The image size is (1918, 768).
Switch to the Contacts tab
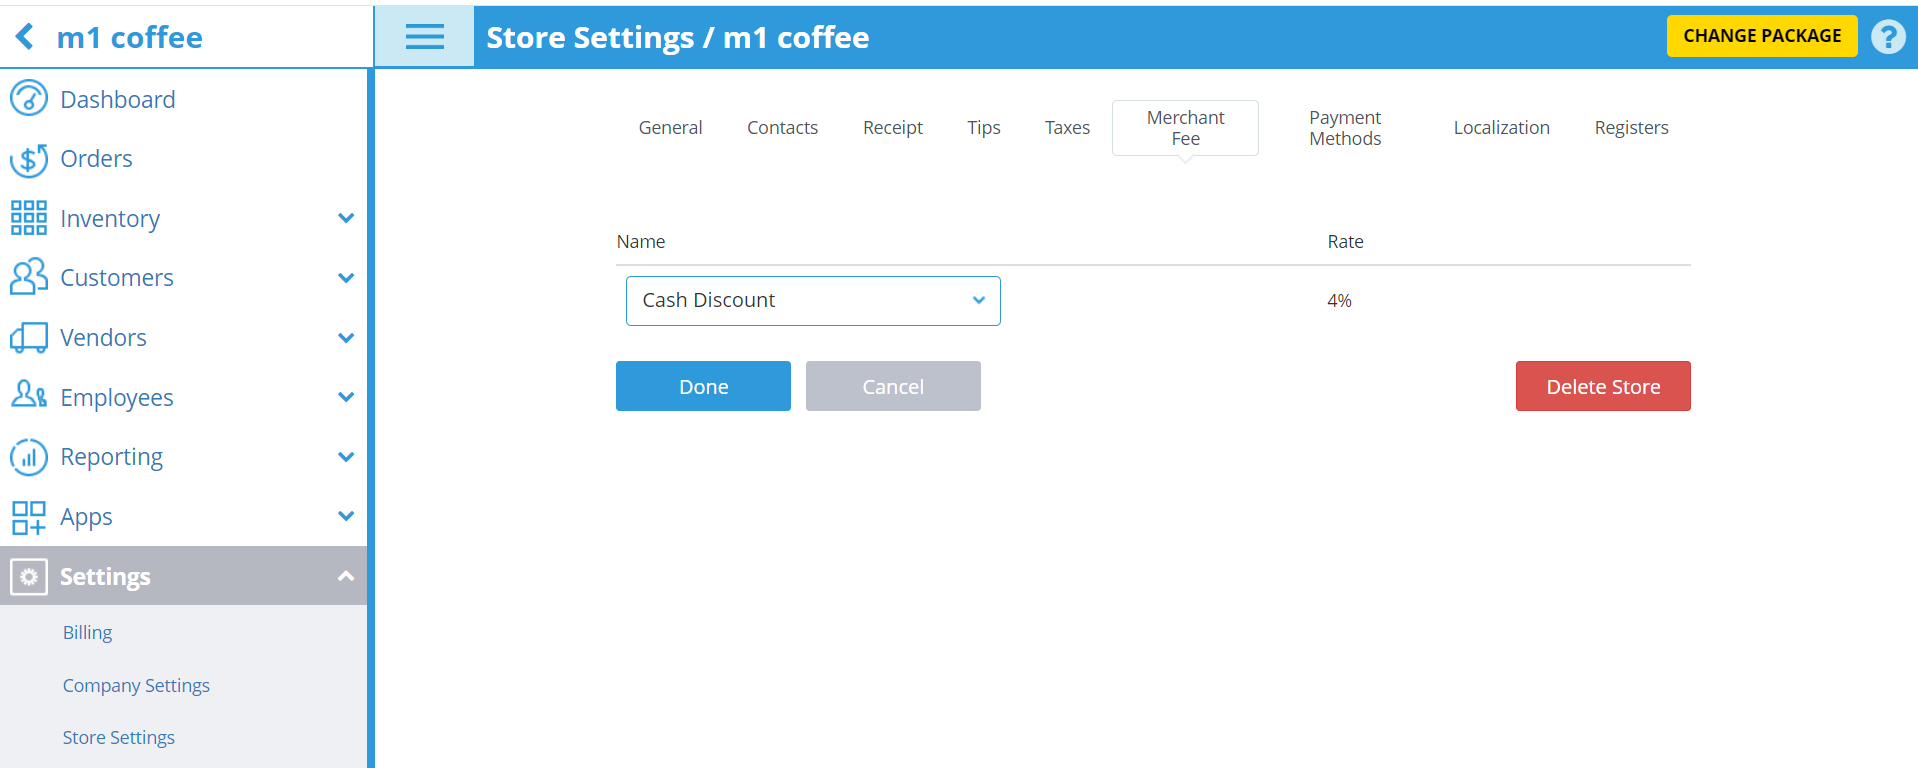click(x=782, y=128)
